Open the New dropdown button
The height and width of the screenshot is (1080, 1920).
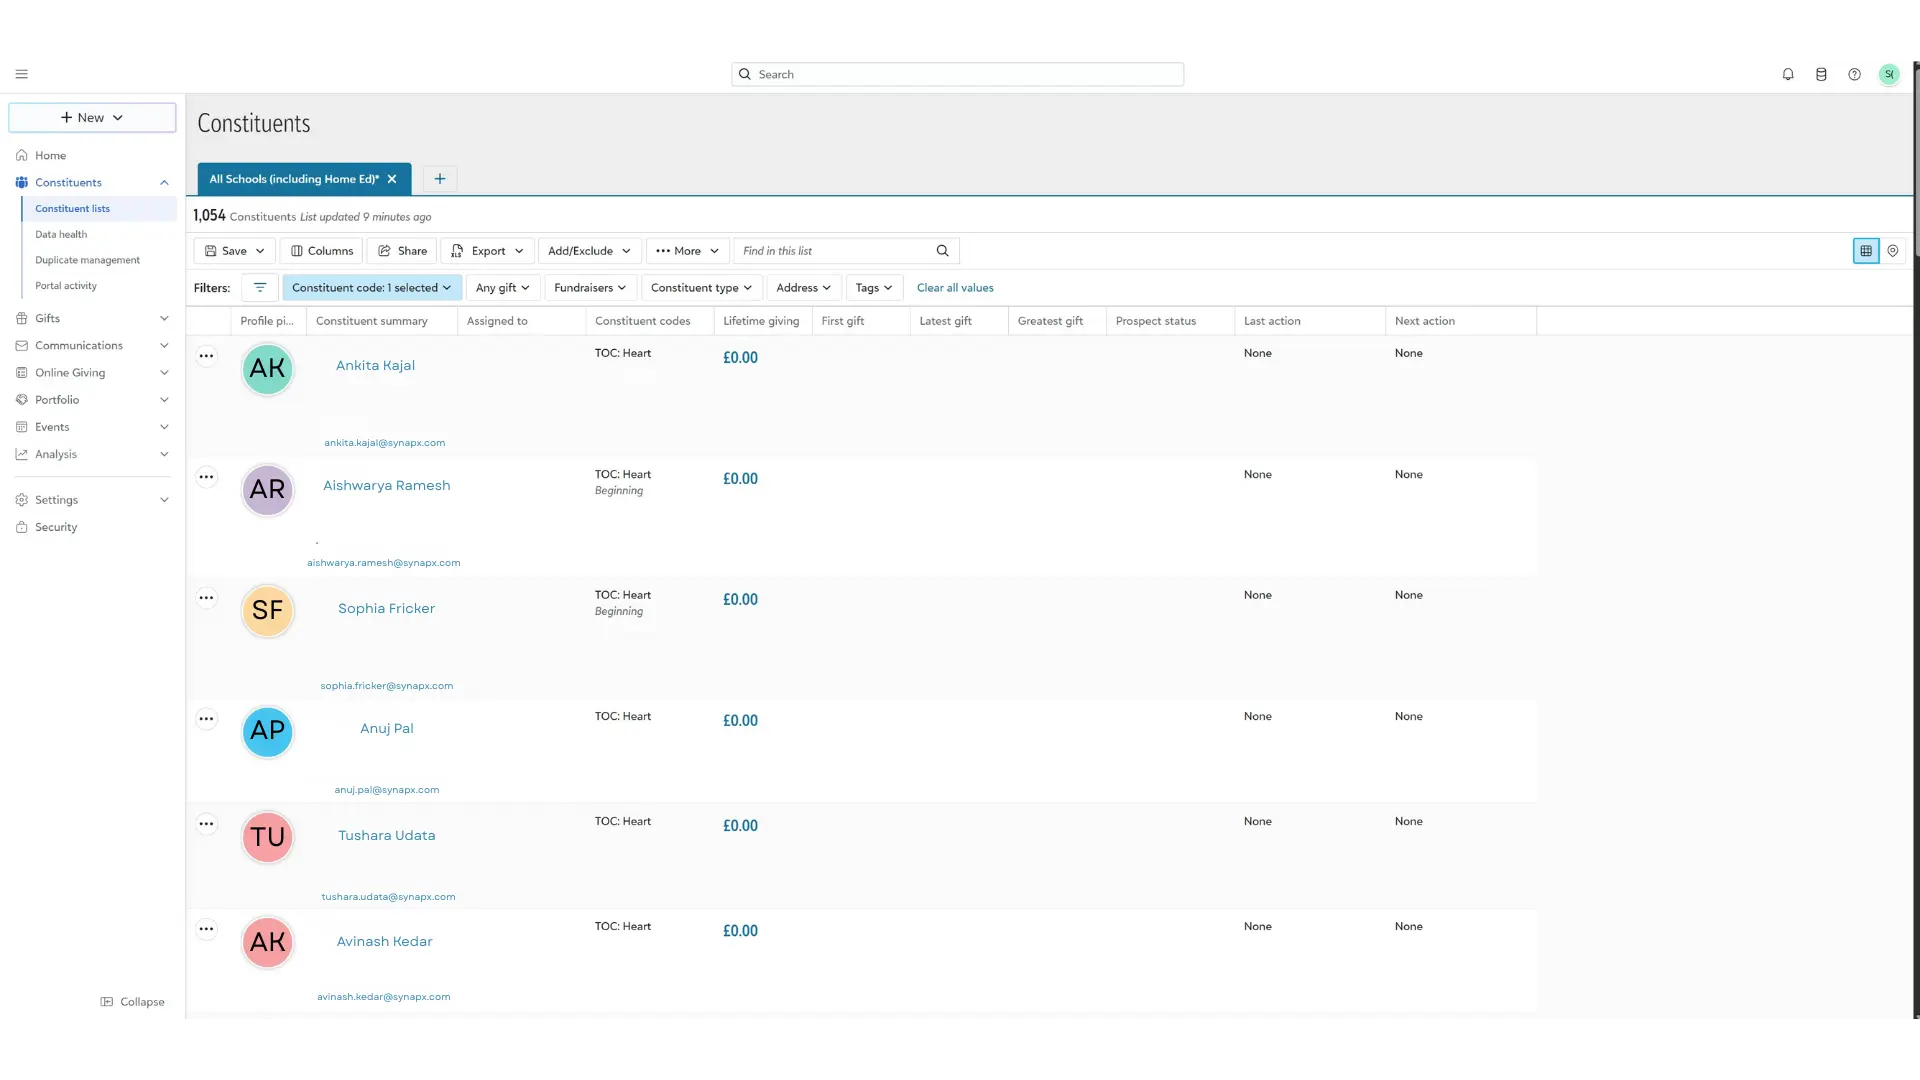(92, 117)
